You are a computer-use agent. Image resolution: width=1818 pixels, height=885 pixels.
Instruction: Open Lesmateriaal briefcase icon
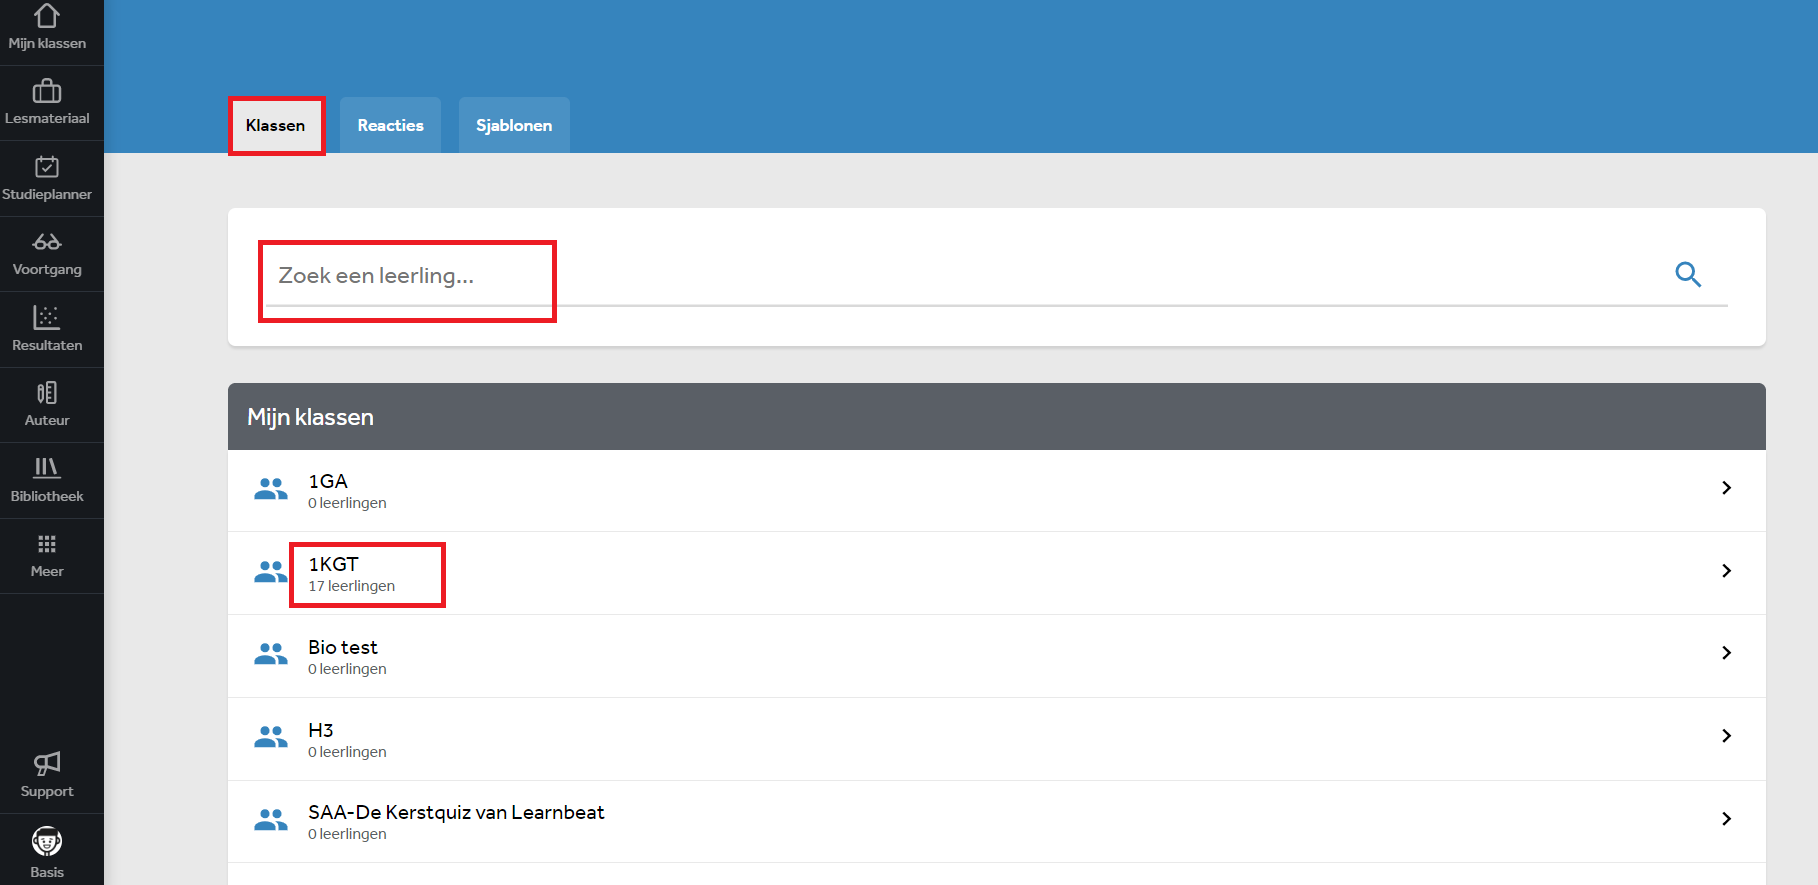[47, 91]
